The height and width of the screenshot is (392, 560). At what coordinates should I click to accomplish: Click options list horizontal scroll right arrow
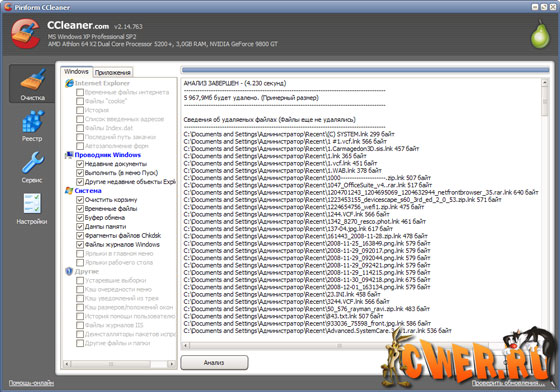coord(172,364)
